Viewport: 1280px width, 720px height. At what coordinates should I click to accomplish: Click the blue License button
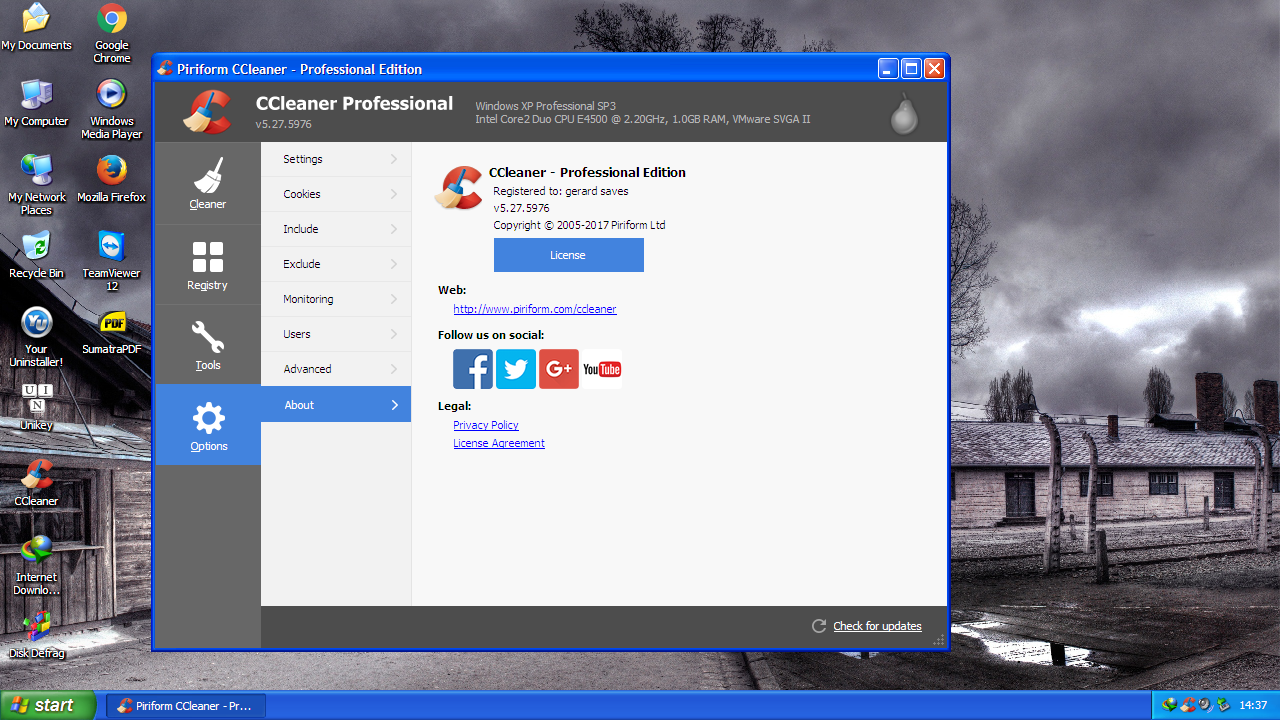point(569,255)
